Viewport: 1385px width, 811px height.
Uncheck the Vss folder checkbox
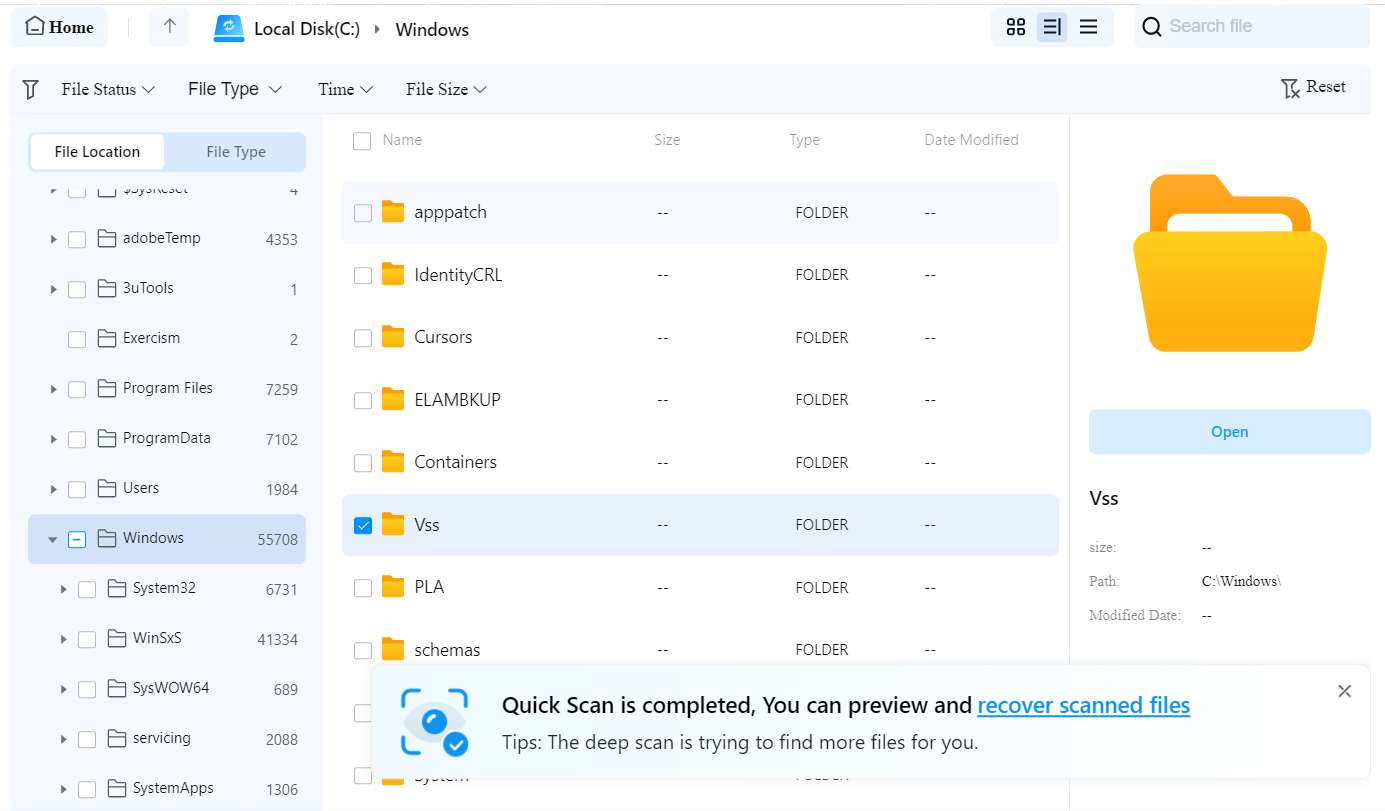tap(362, 524)
